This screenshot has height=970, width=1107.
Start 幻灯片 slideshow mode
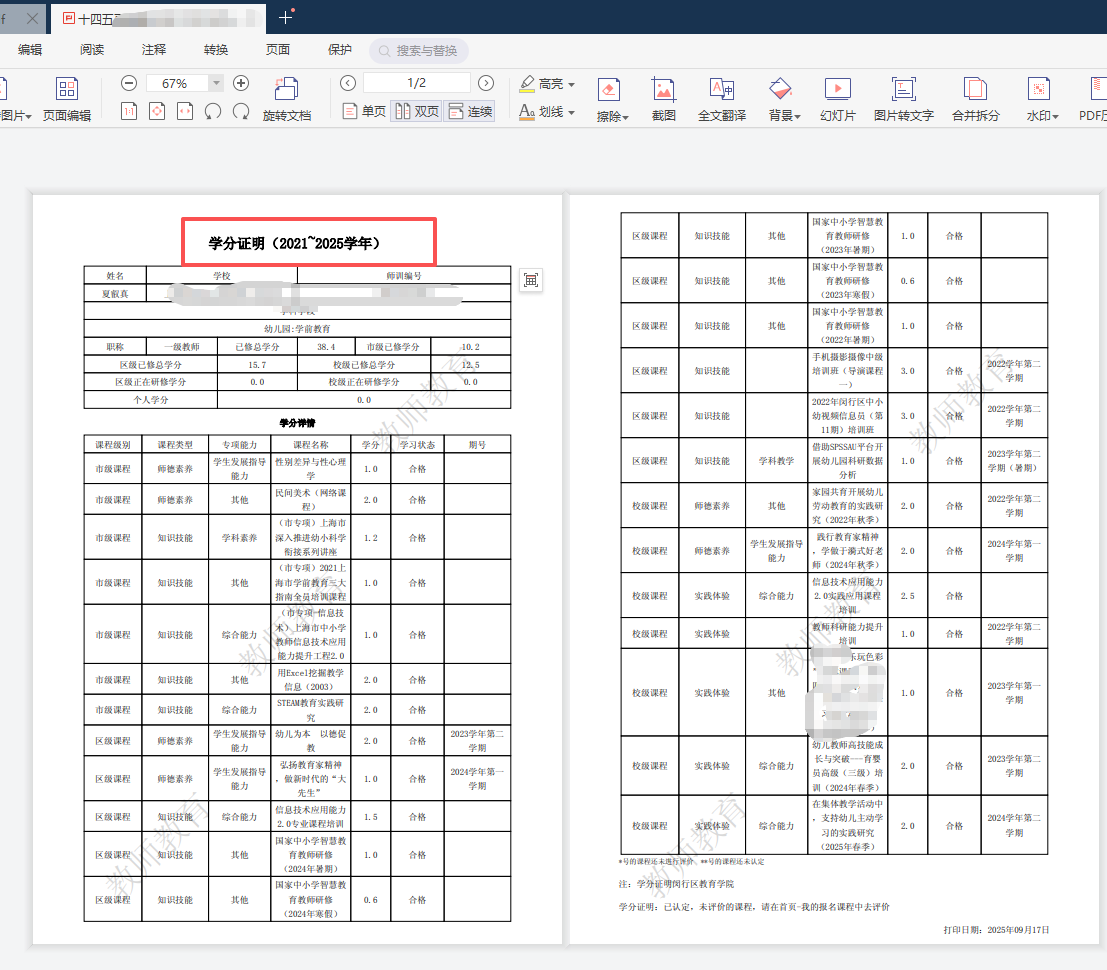tap(838, 99)
